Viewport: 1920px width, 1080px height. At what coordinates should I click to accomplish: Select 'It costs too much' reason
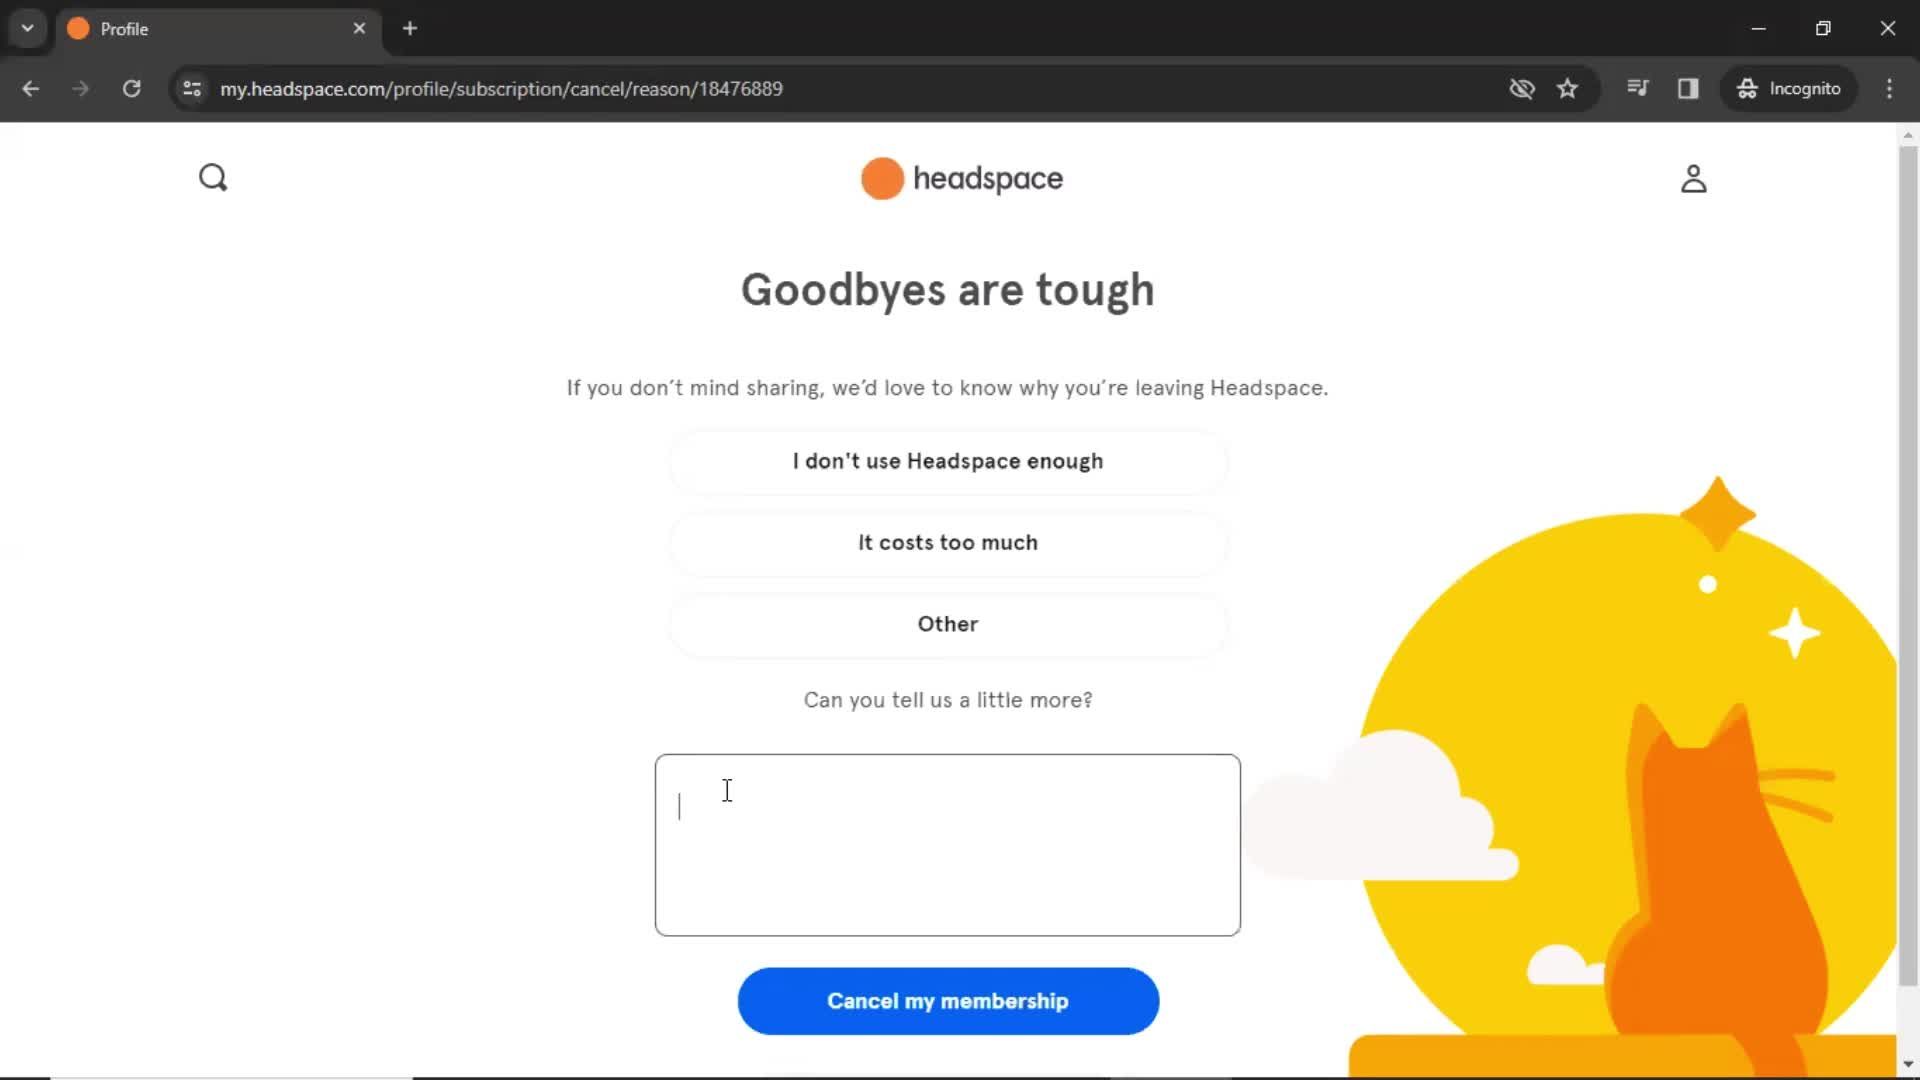coord(947,542)
